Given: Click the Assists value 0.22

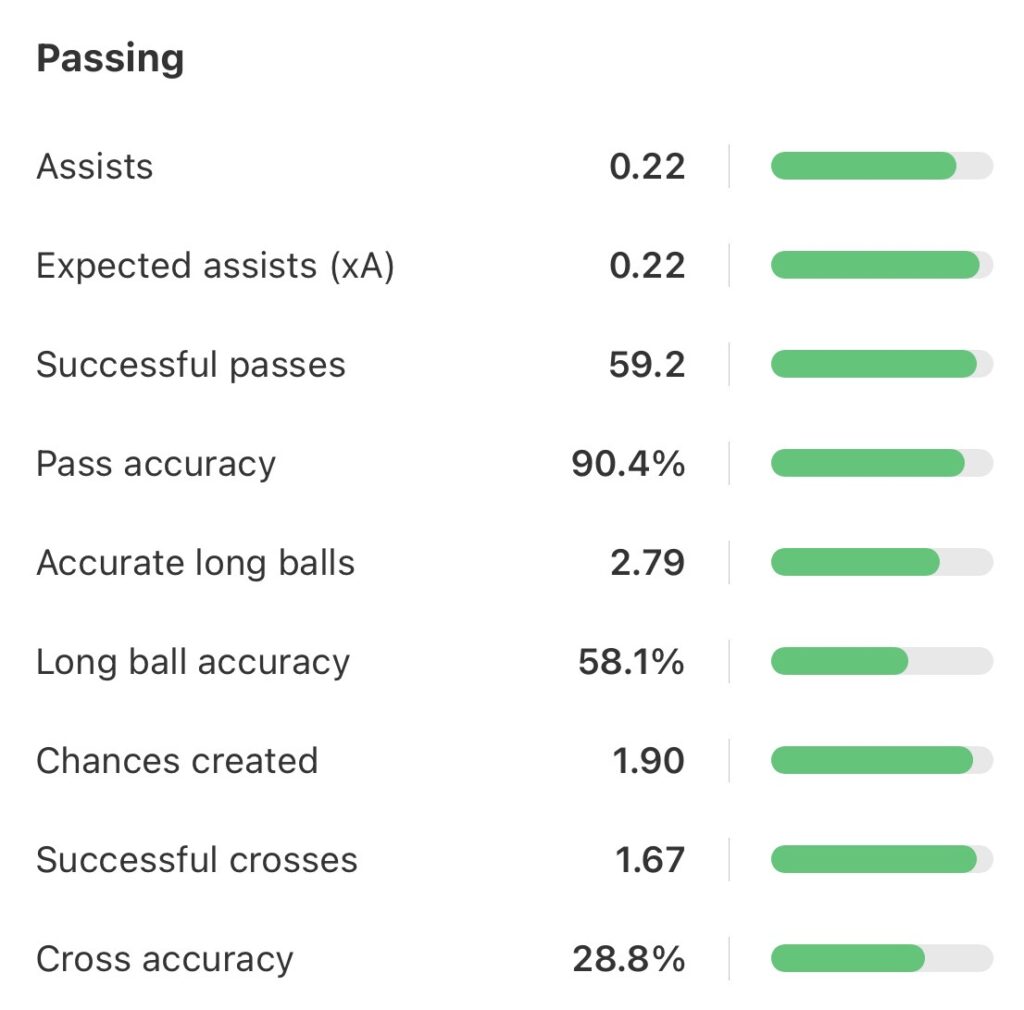Looking at the screenshot, I should pyautogui.click(x=647, y=166).
